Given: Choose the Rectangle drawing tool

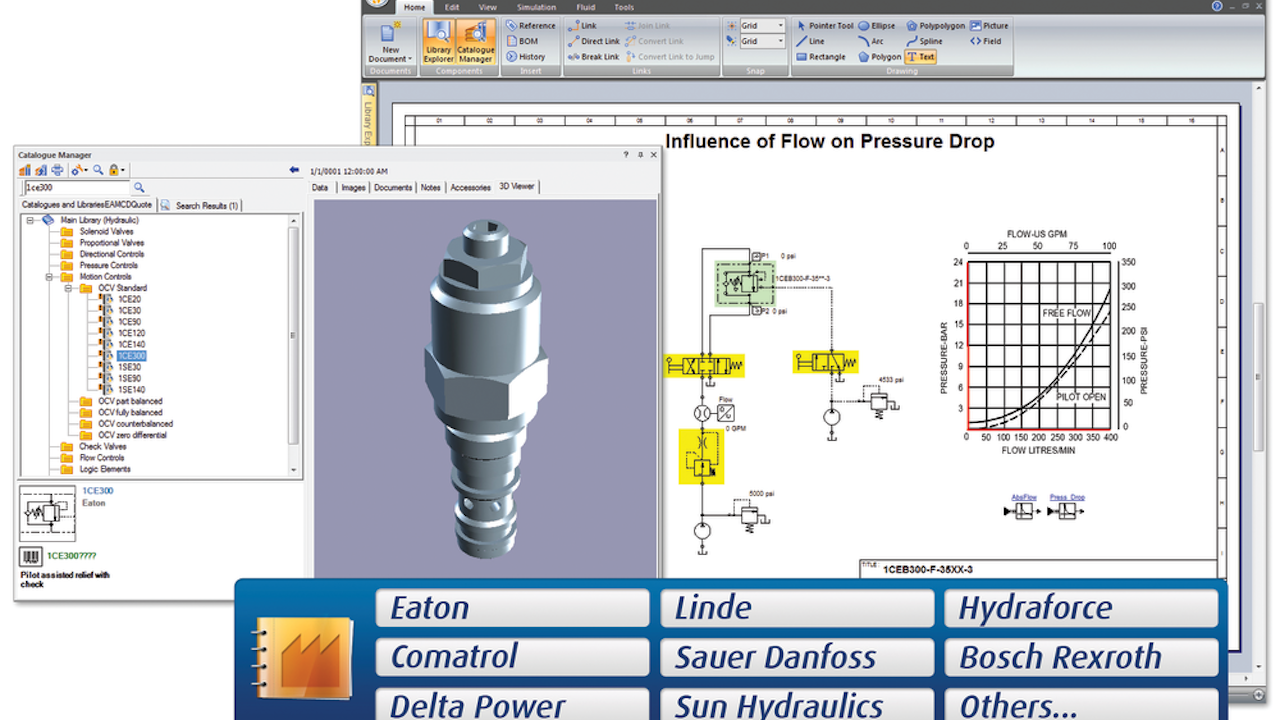Looking at the screenshot, I should point(821,57).
